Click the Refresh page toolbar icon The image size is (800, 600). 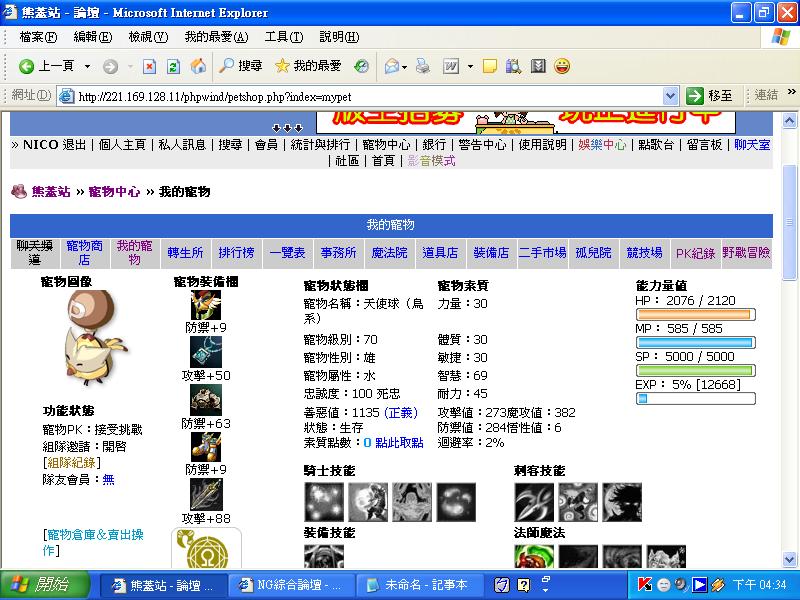[x=173, y=66]
